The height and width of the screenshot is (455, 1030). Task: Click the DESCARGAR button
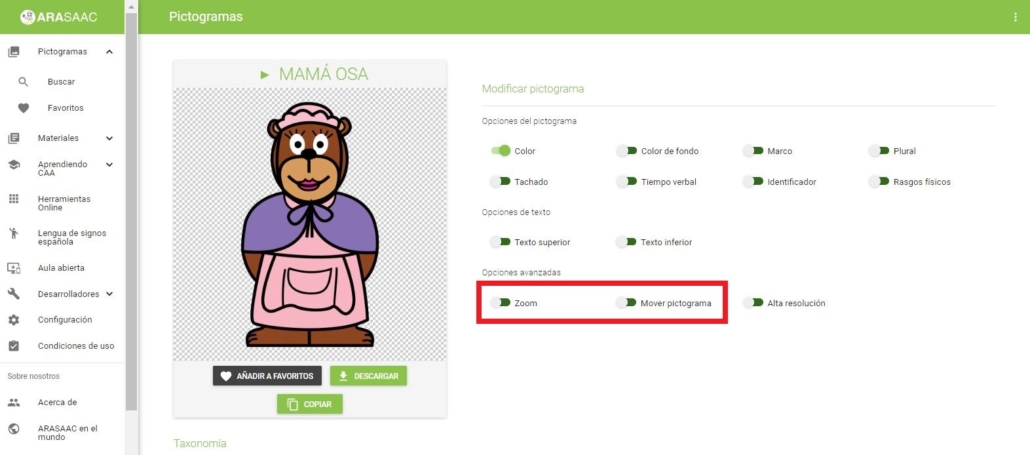(369, 376)
